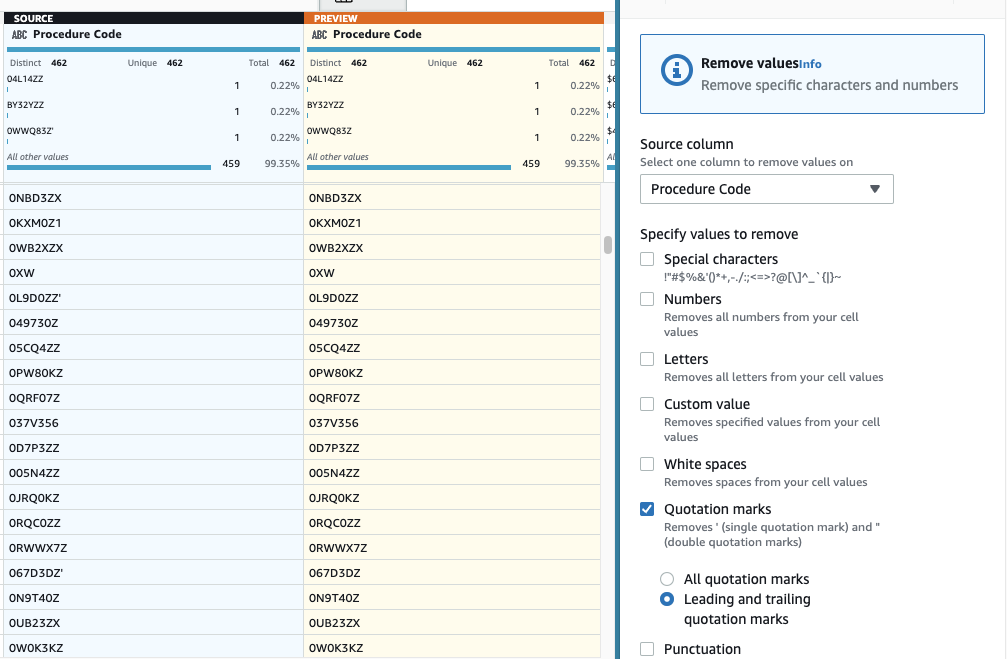Viewport: 1007px width, 659px height.
Task: Click the 0WWQ83Z' value in Source statistics
Action: 30,131
